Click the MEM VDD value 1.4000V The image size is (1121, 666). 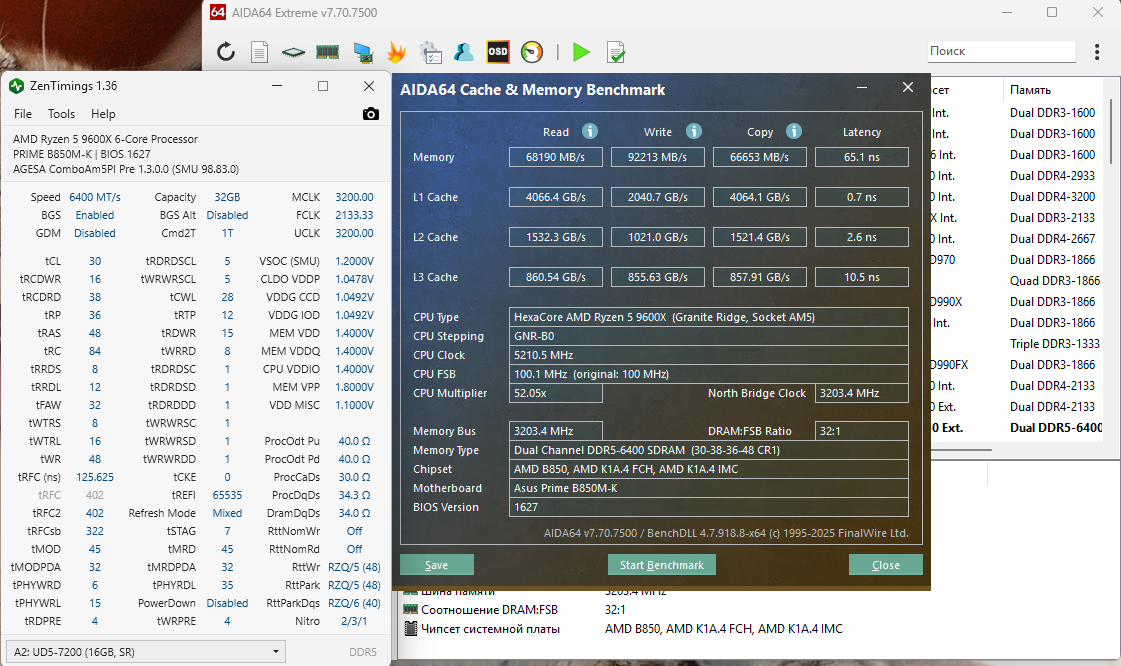click(355, 333)
